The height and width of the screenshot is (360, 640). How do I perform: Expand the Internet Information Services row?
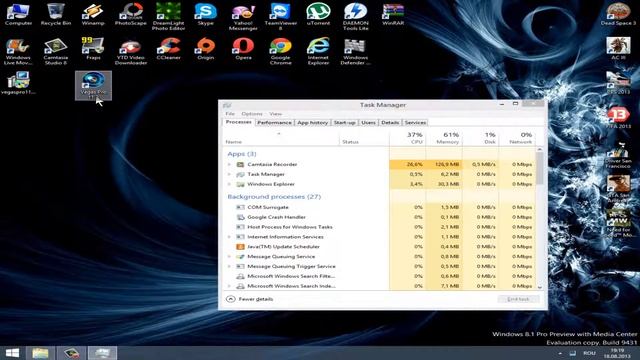coord(229,237)
